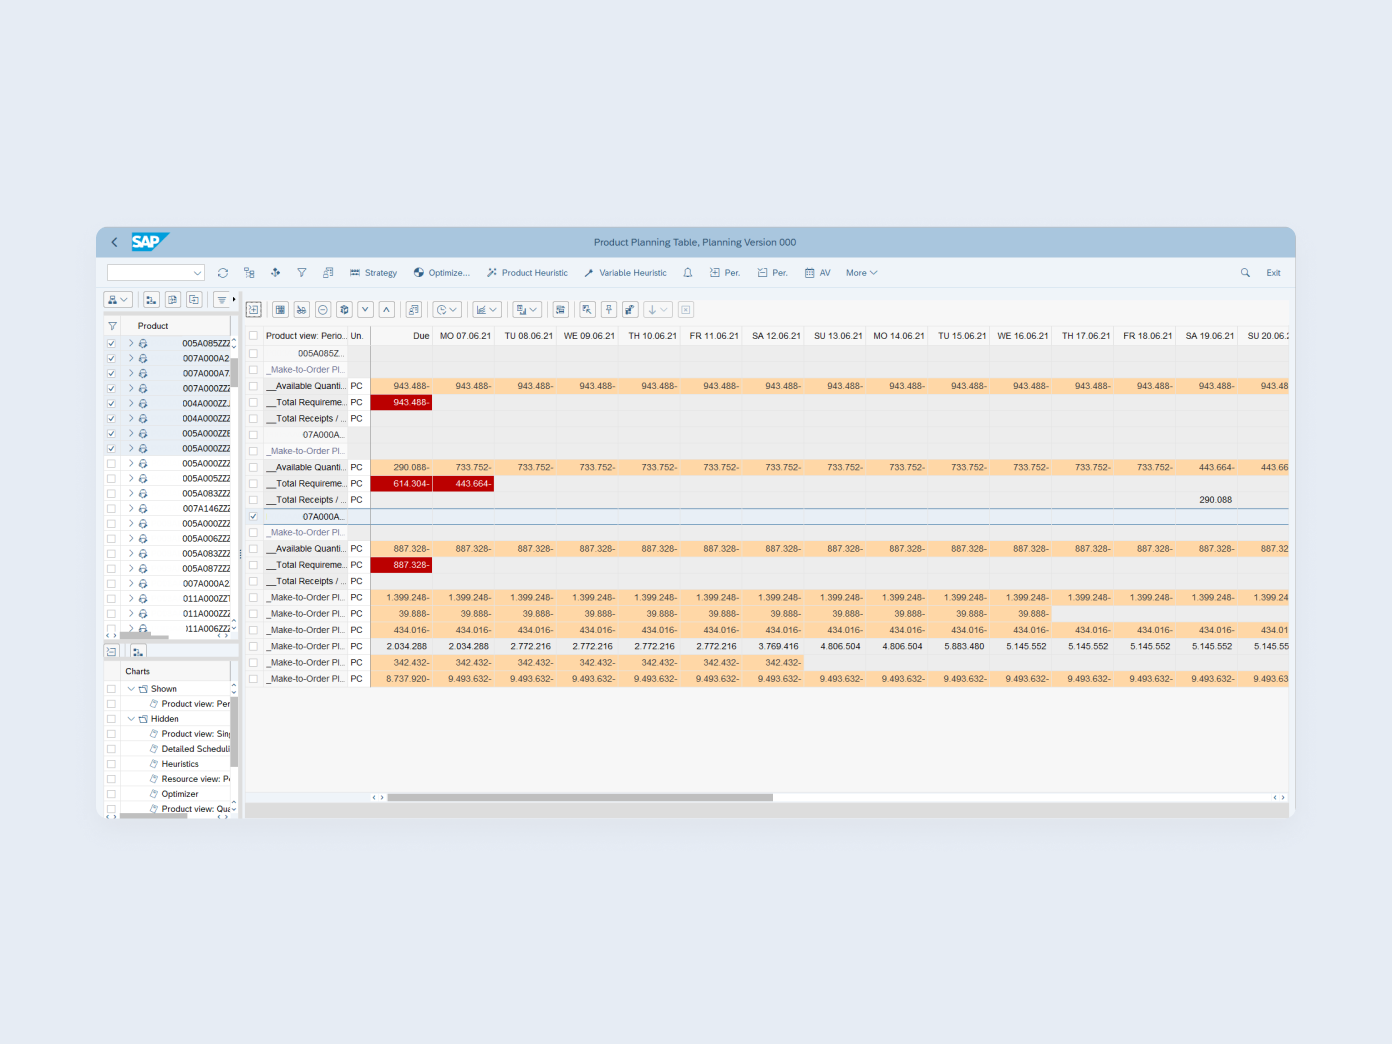Screen dimensions: 1393x1045
Task: Expand product 005A006ZZZ tree node
Action: 131,538
